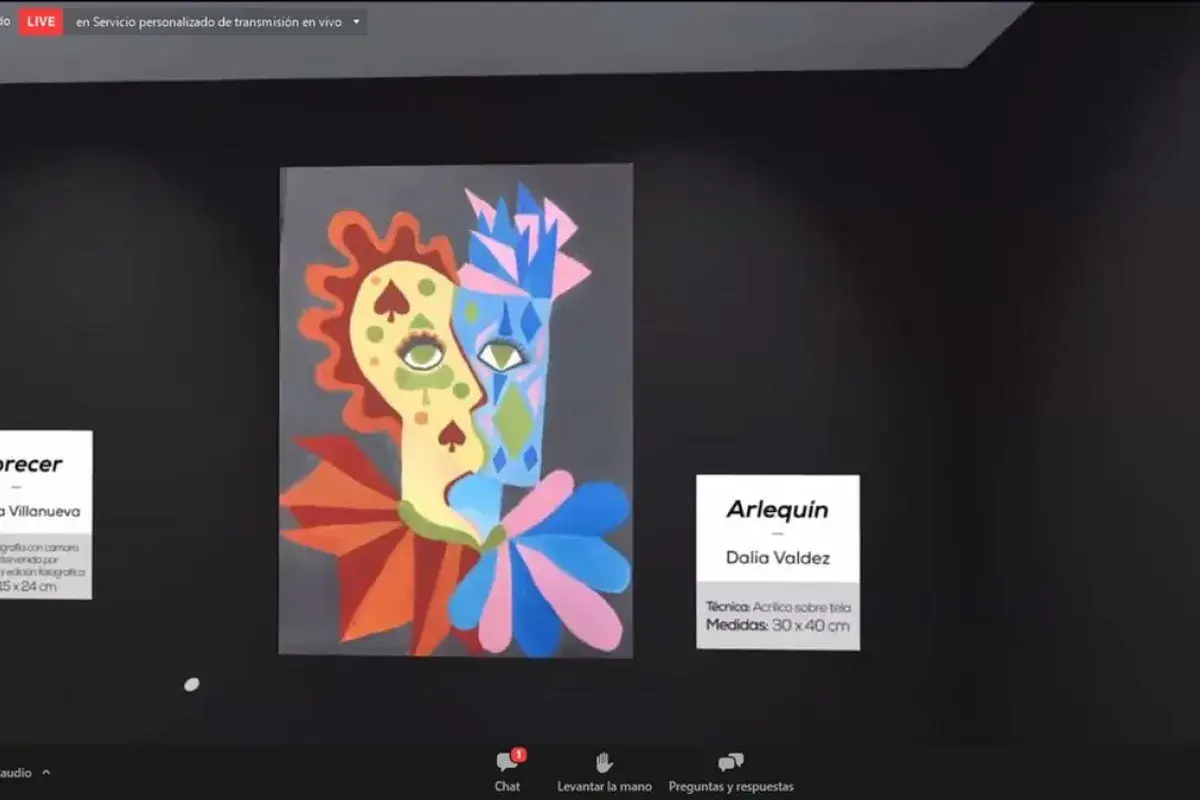
Task: Click the 'Preguntas y respuestas' label
Action: tap(731, 787)
